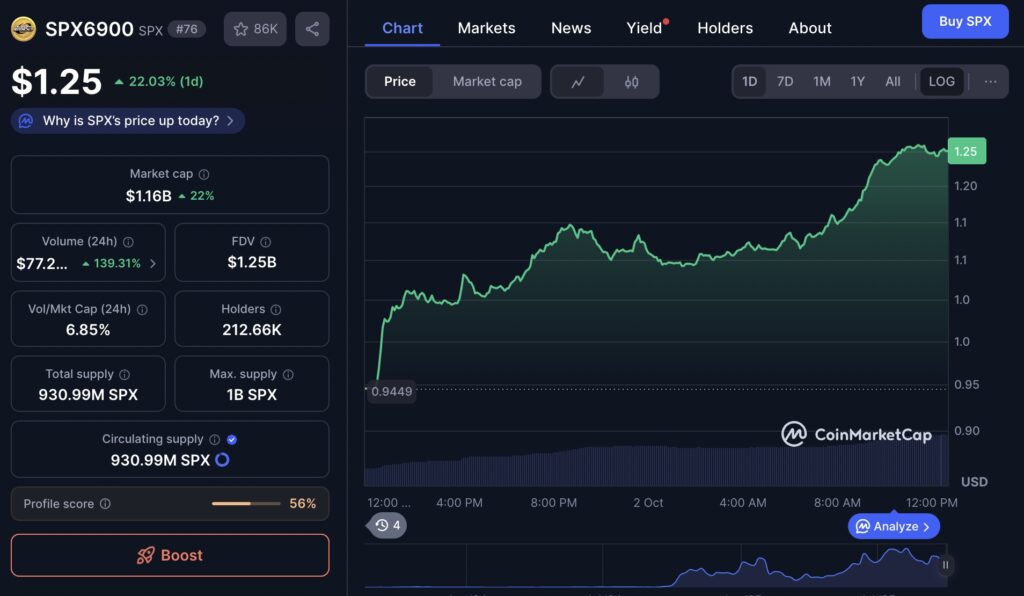The height and width of the screenshot is (596, 1024).
Task: Open Vol/Mkt Cap (24h) info icon
Action: tap(142, 309)
